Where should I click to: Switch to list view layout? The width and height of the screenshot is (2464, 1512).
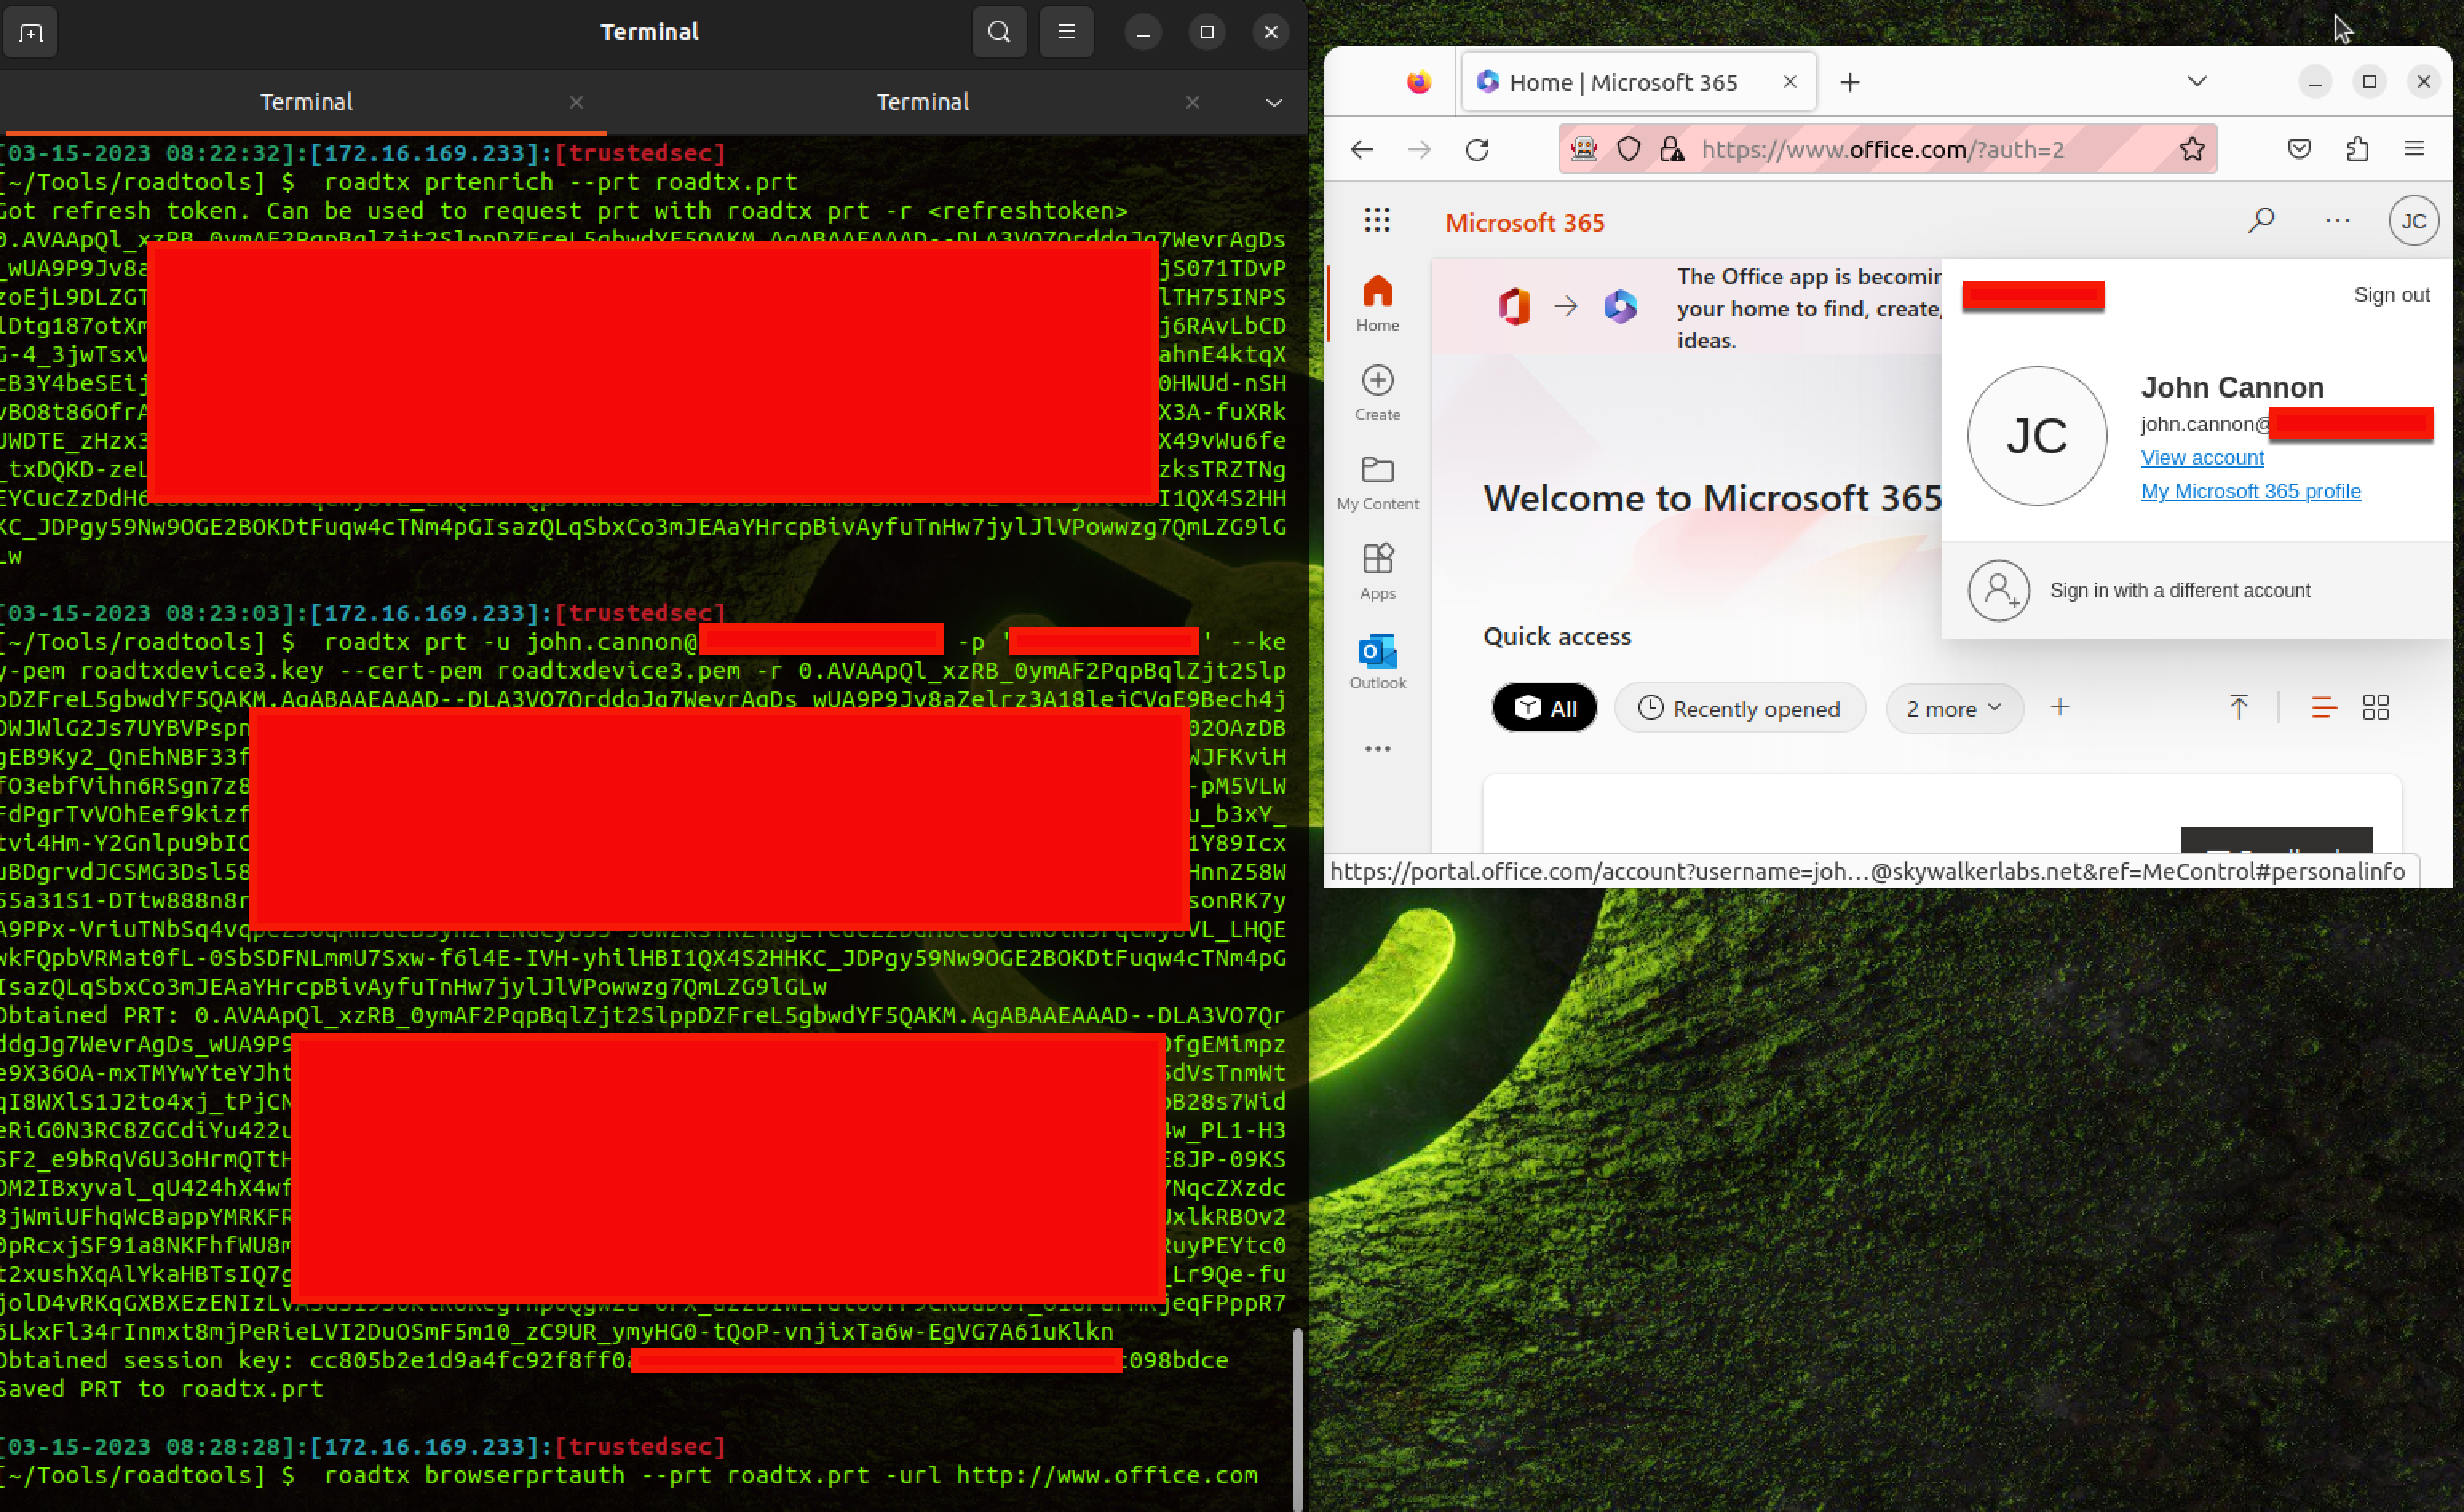click(2324, 707)
